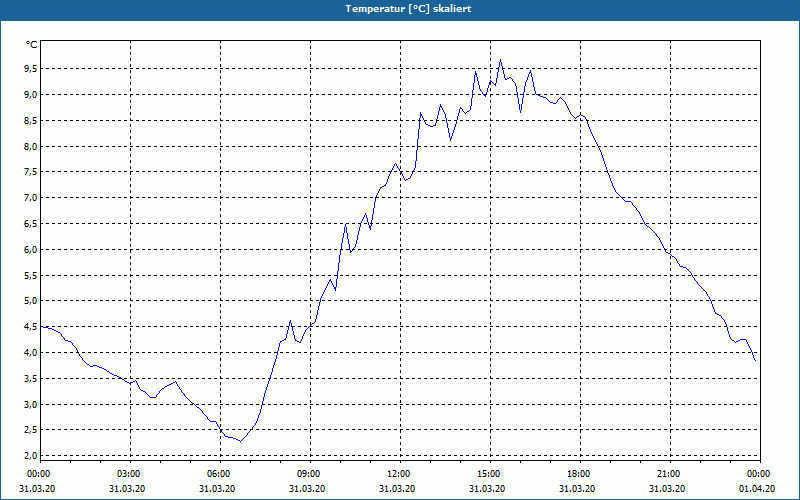Screen dimensions: 800x500
Task: Select the '06:00' time label
Action: [219, 474]
